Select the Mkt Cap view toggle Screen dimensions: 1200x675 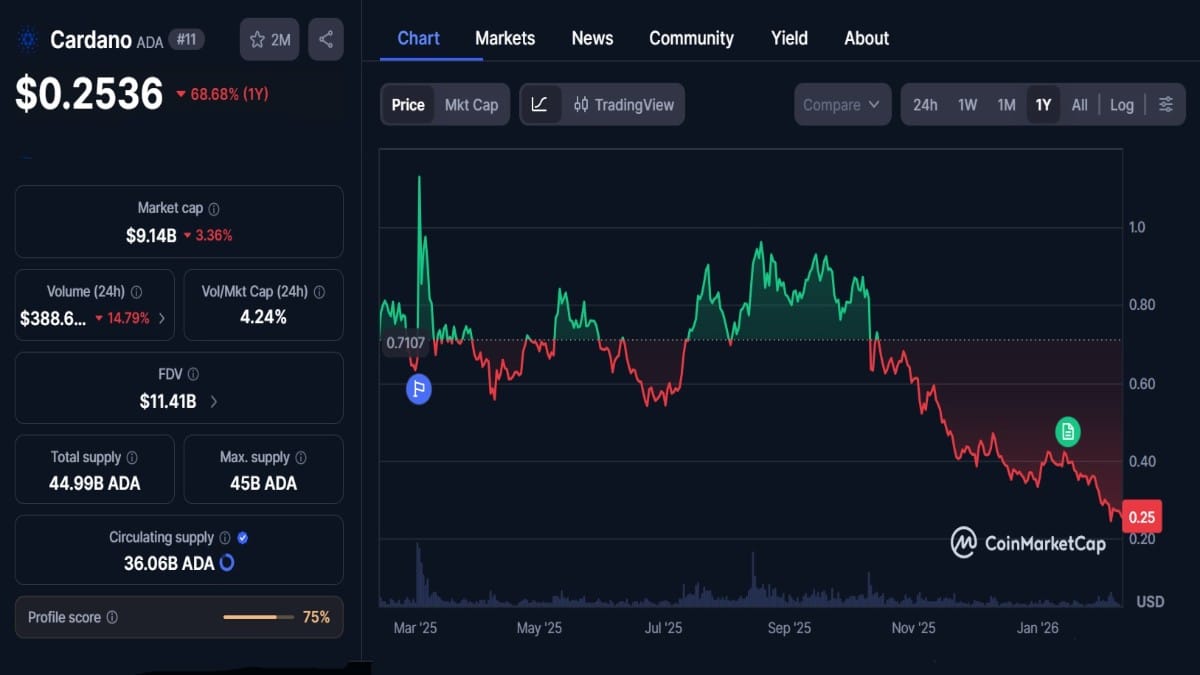[x=471, y=105]
